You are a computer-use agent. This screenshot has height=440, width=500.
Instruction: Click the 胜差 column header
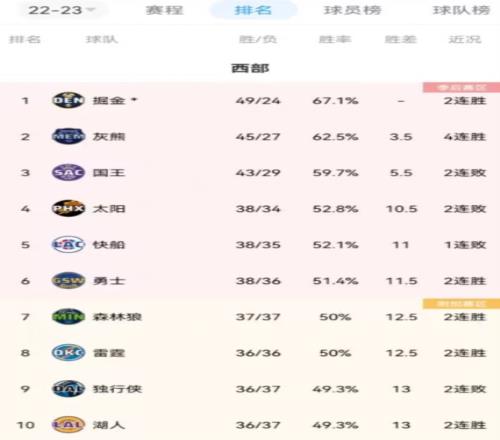coord(401,40)
